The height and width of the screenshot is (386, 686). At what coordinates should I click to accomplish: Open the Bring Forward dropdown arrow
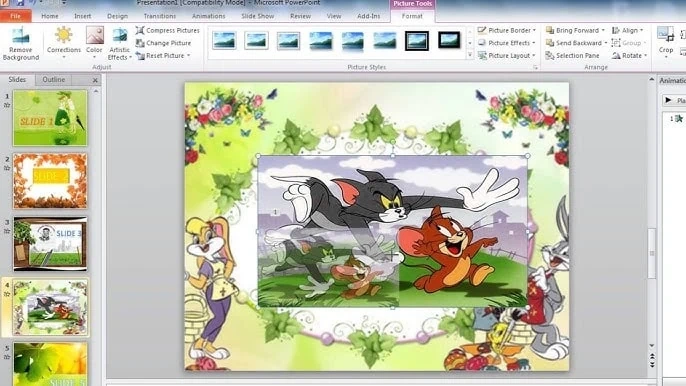(x=603, y=30)
